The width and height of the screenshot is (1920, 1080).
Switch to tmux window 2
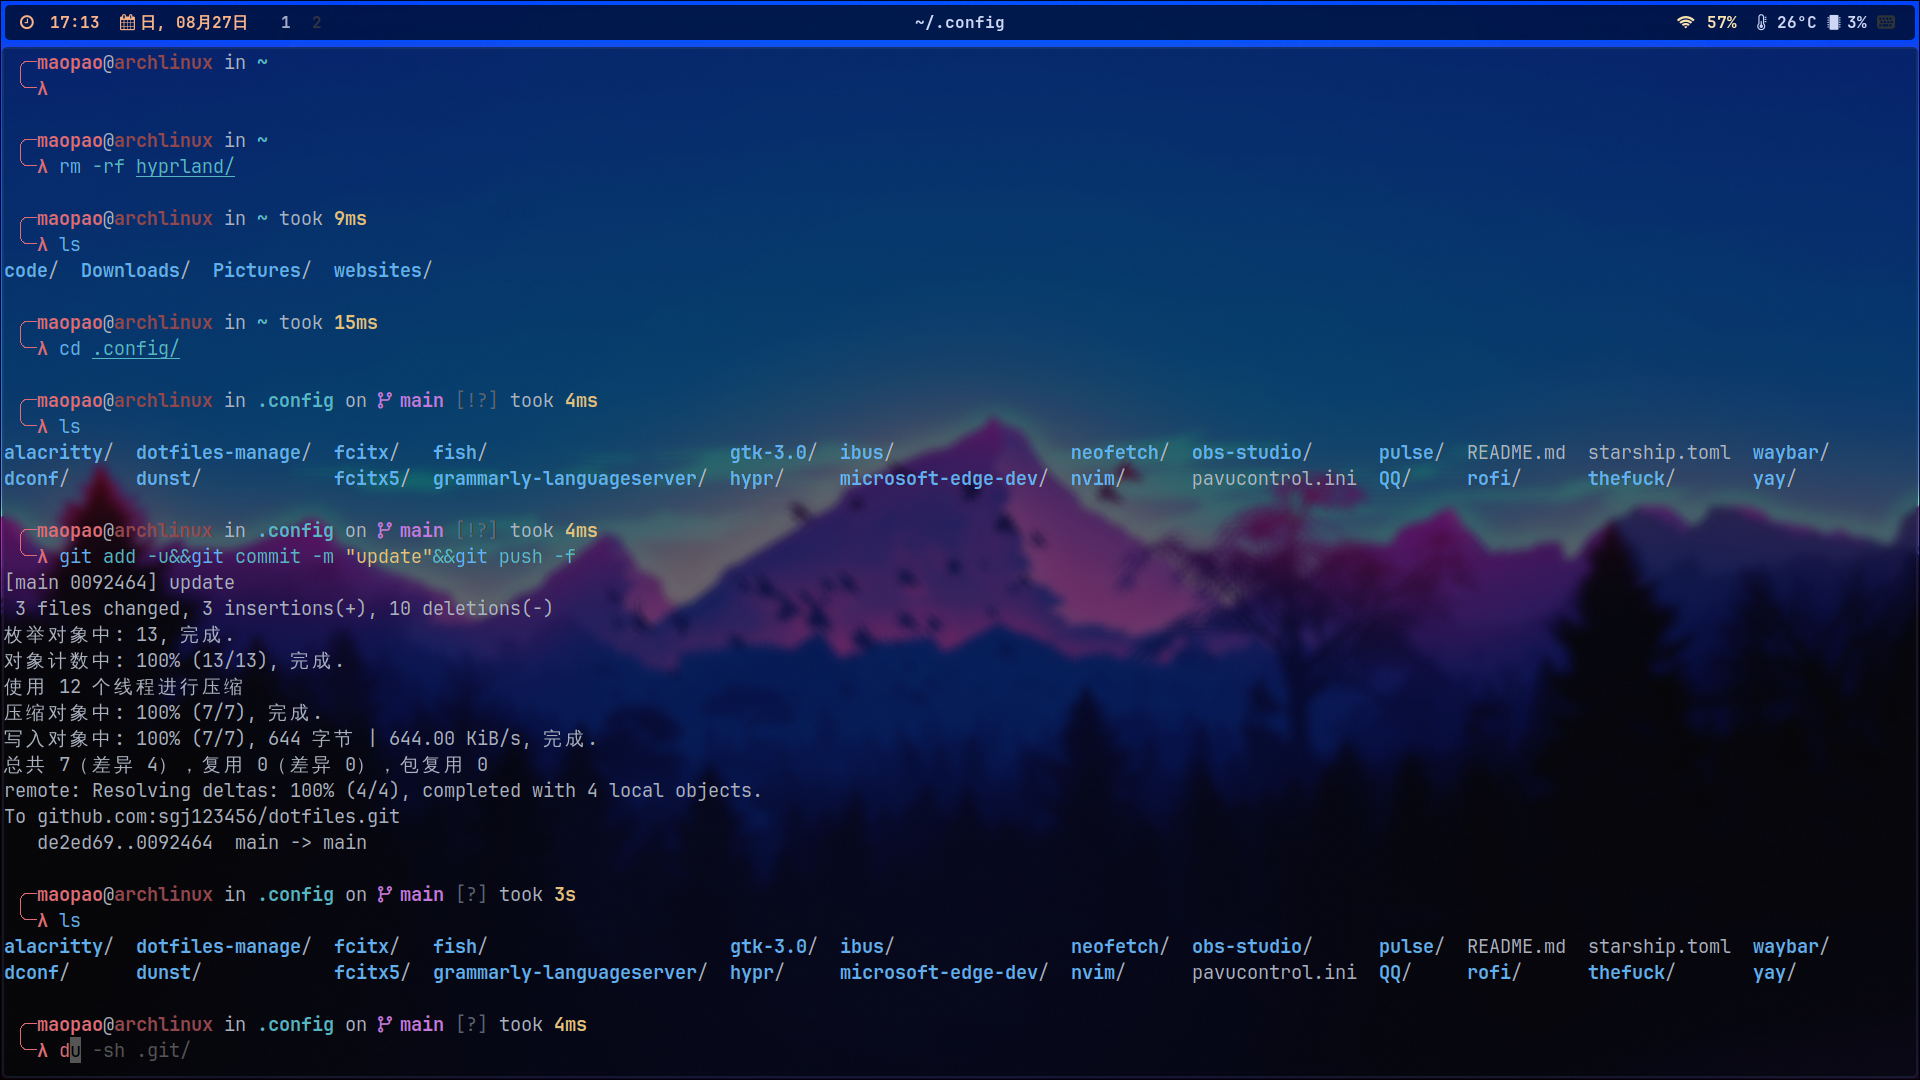click(x=317, y=22)
